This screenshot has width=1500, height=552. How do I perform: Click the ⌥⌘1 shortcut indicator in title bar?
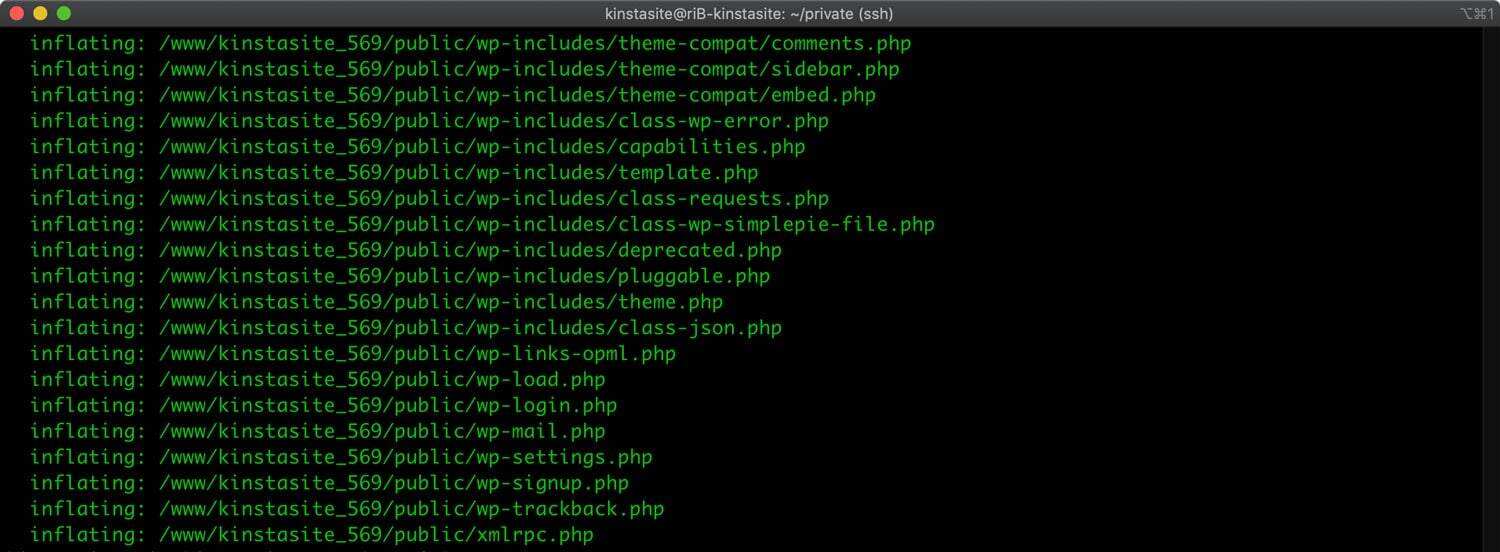coord(1476,13)
